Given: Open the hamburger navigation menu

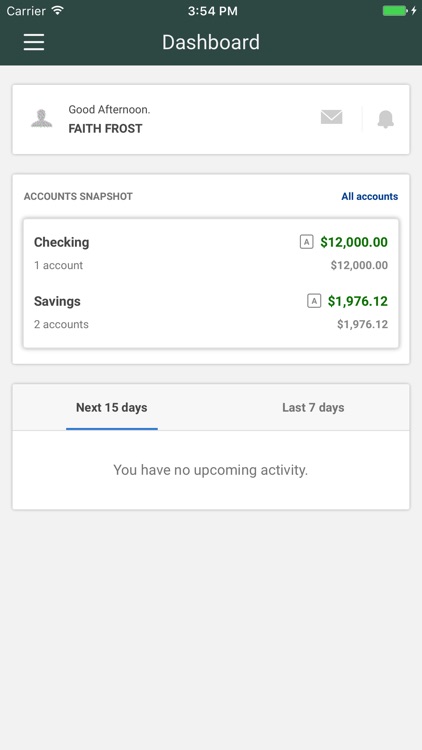Looking at the screenshot, I should click(34, 42).
